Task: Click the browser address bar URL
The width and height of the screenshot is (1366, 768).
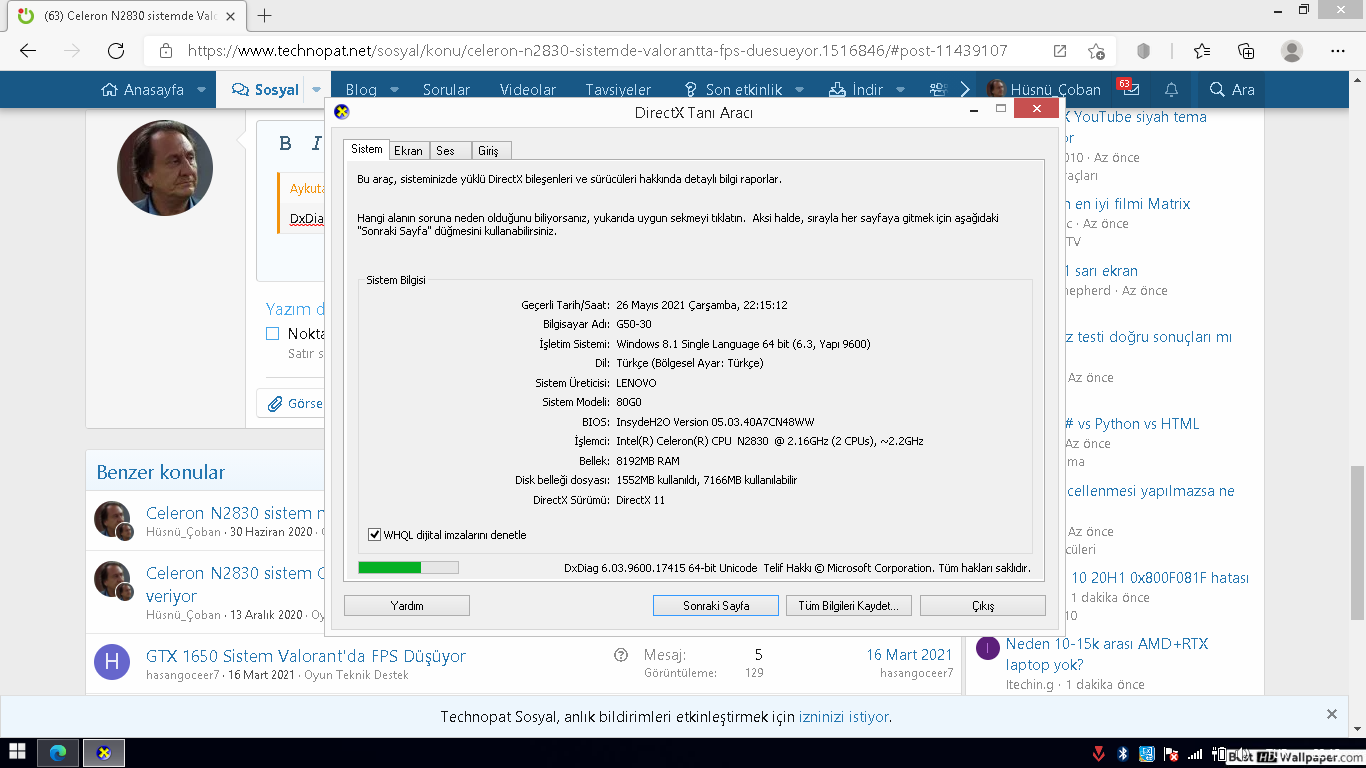Action: point(597,51)
